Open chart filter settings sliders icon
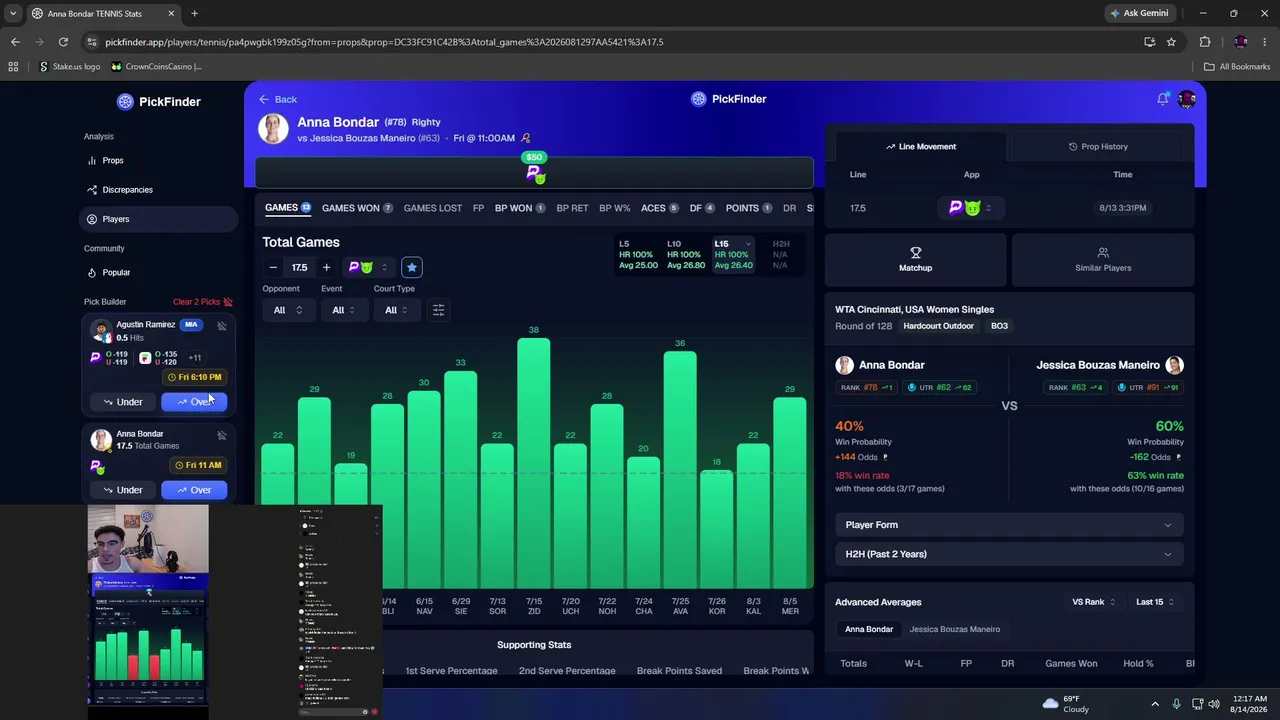Screen dimensions: 1280x720 point(438,310)
